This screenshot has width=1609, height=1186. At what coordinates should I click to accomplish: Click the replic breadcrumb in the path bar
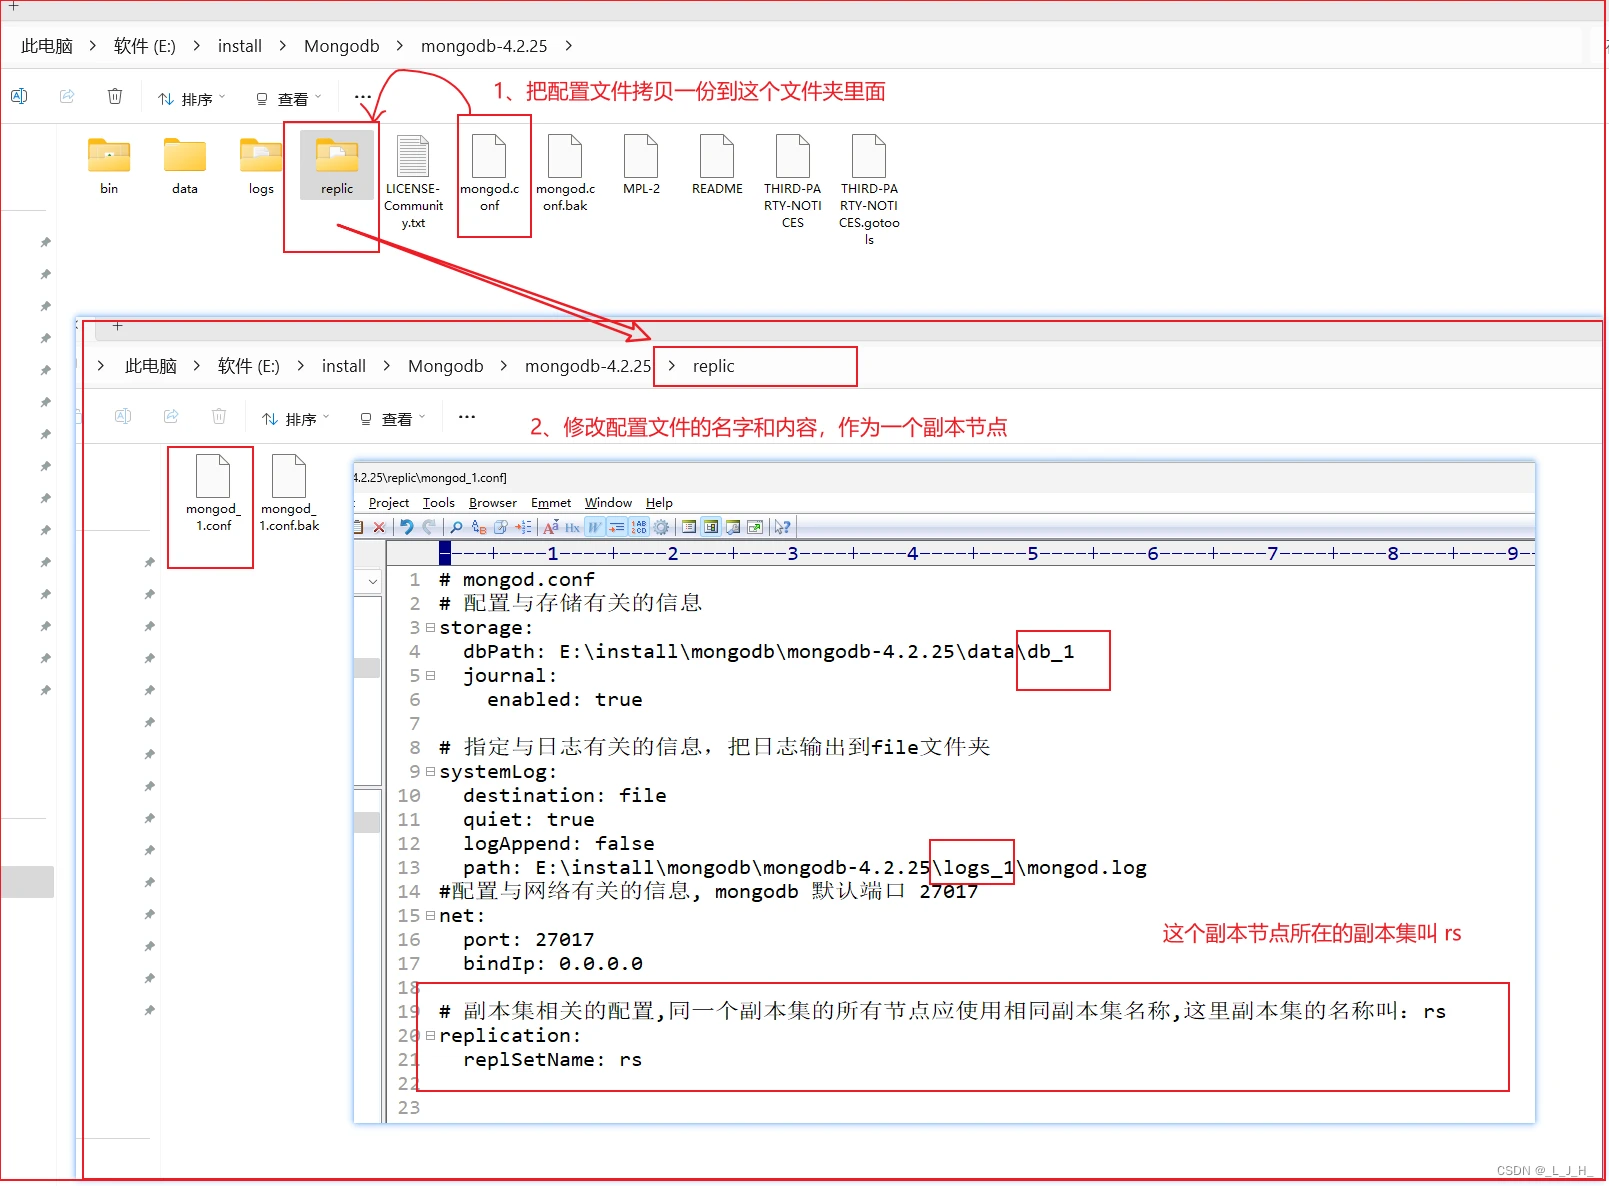pyautogui.click(x=714, y=366)
